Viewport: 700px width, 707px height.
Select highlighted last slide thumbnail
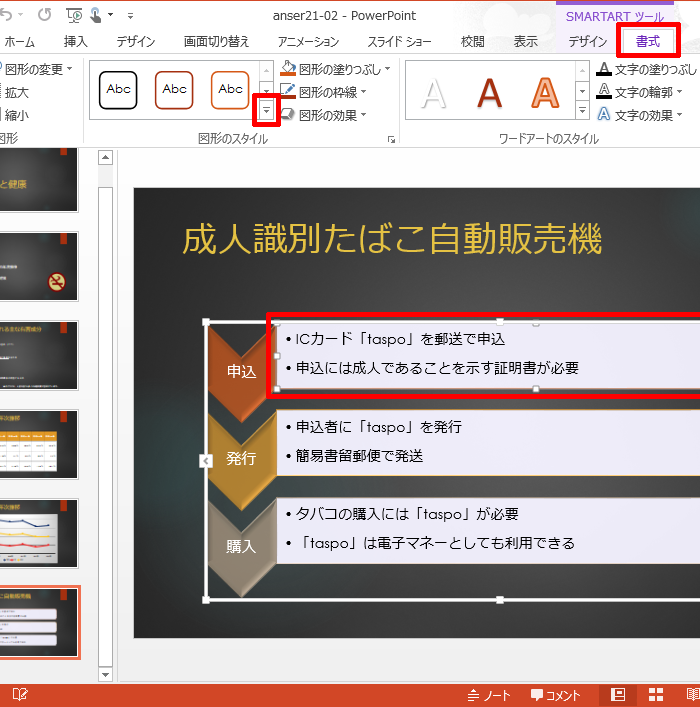tap(38, 622)
